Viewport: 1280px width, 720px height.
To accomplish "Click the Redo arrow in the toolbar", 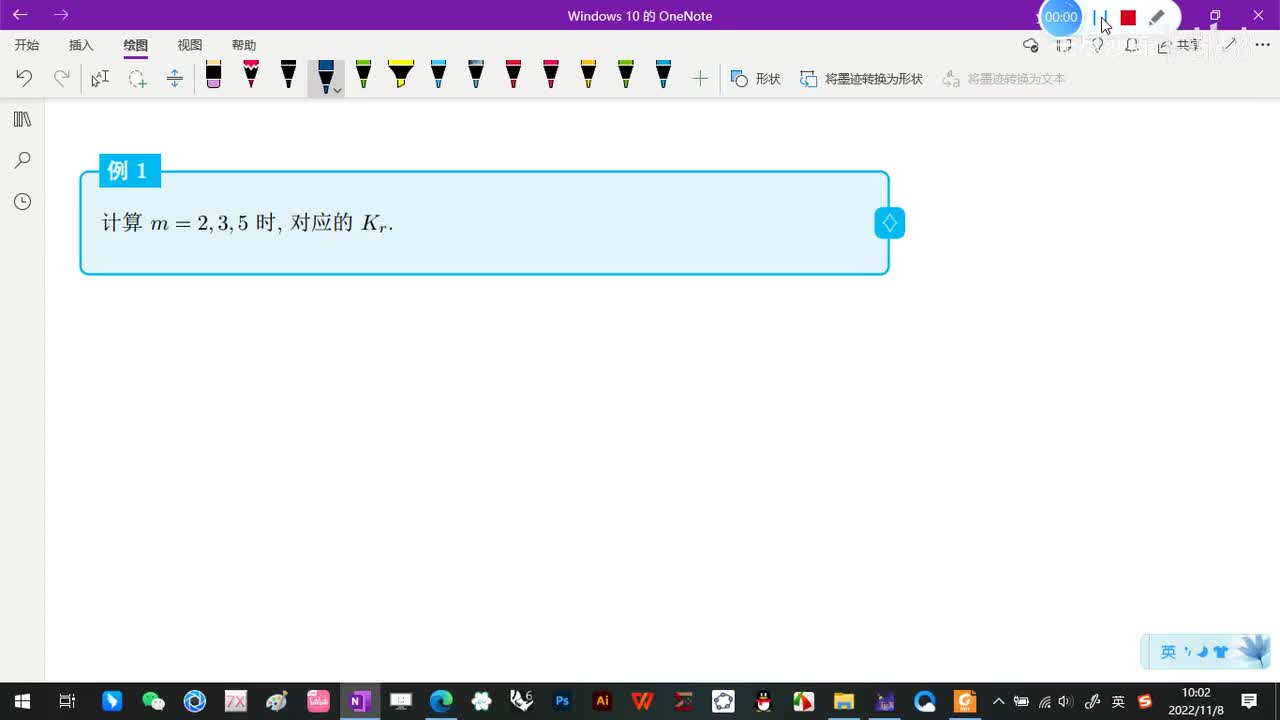I will (62, 78).
